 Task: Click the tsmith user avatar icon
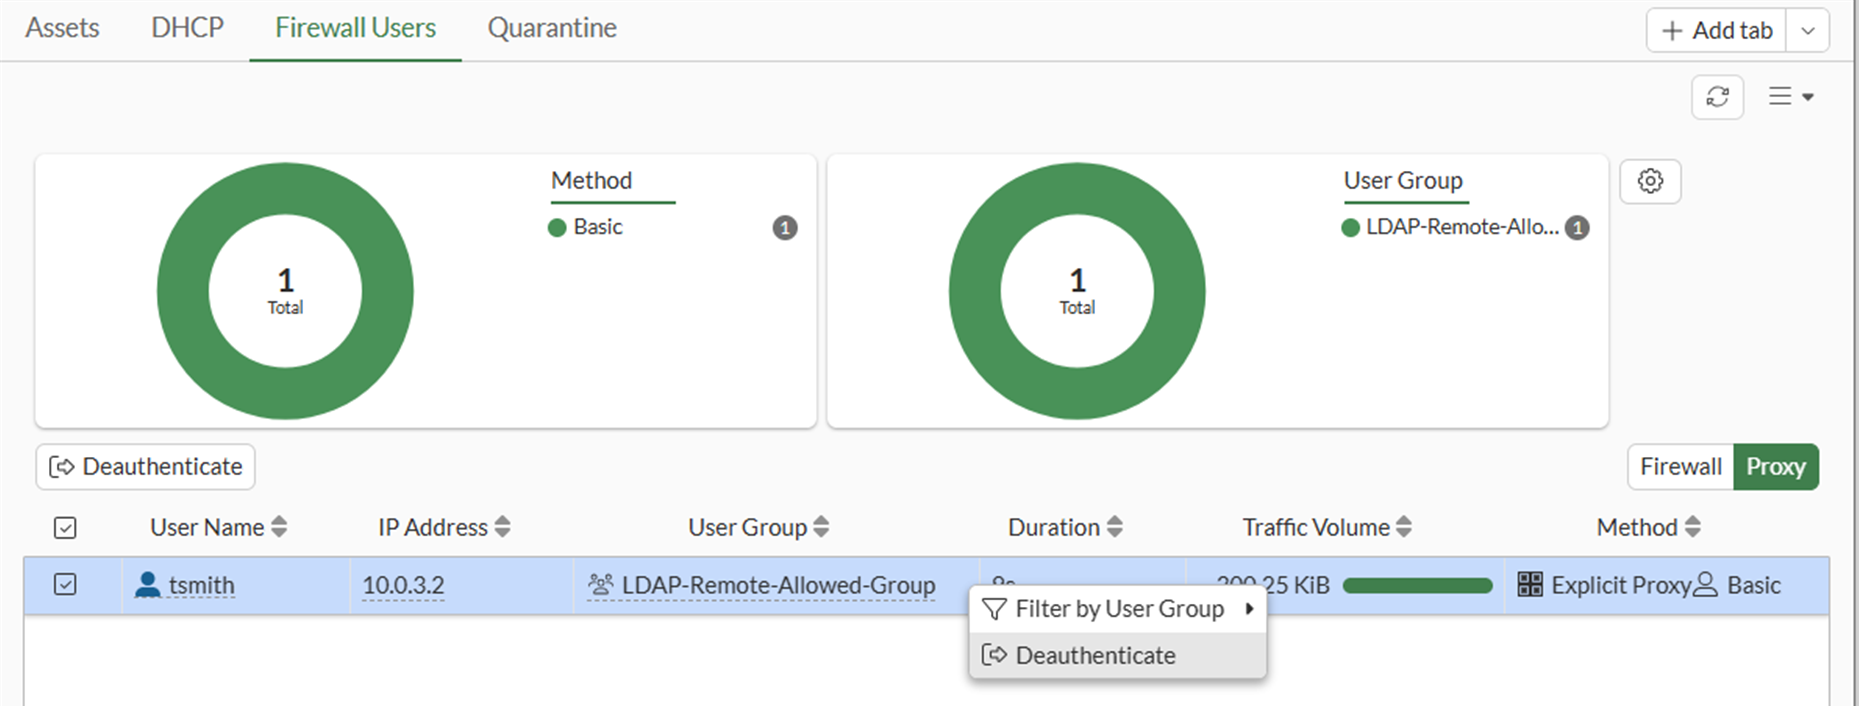pyautogui.click(x=147, y=585)
